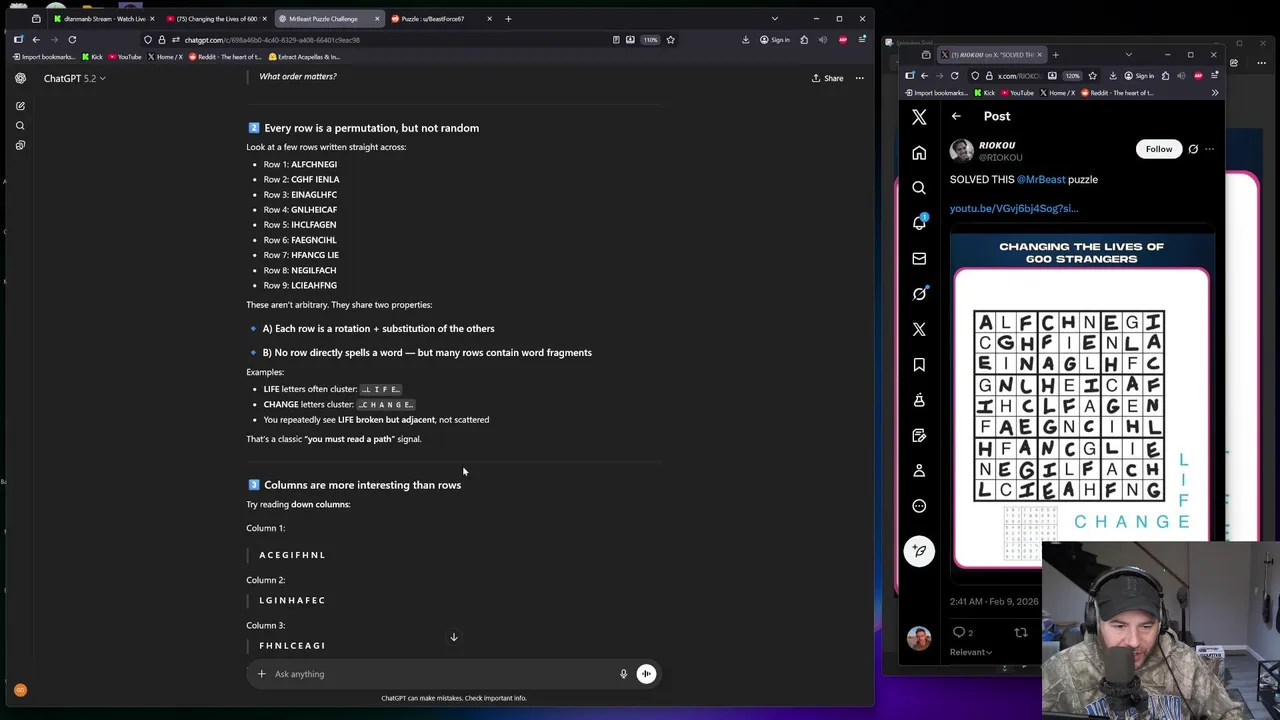This screenshot has width=1280, height=720.
Task: Open the YouTube bookmark in left browser
Action: click(x=125, y=57)
